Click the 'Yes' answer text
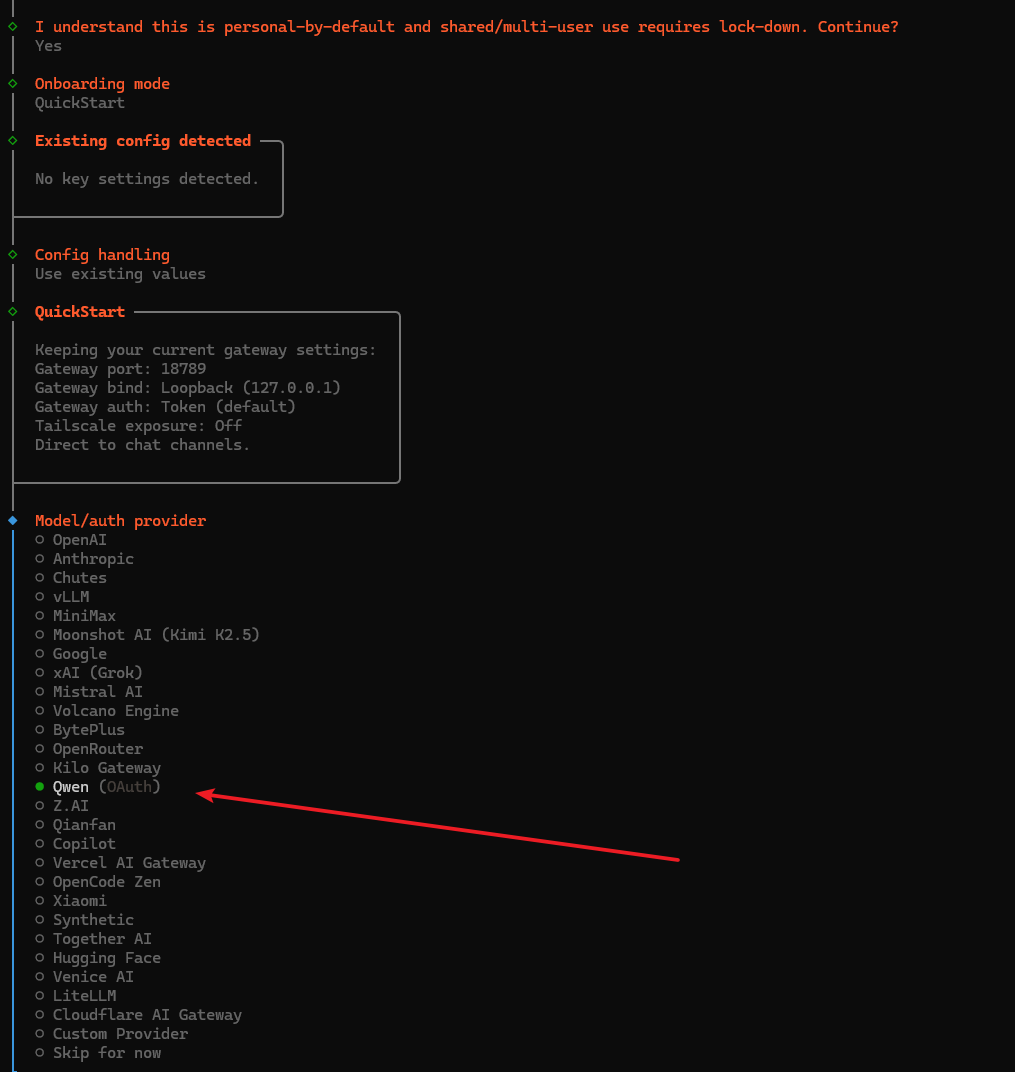Screen dimensions: 1015x1072 point(49,46)
